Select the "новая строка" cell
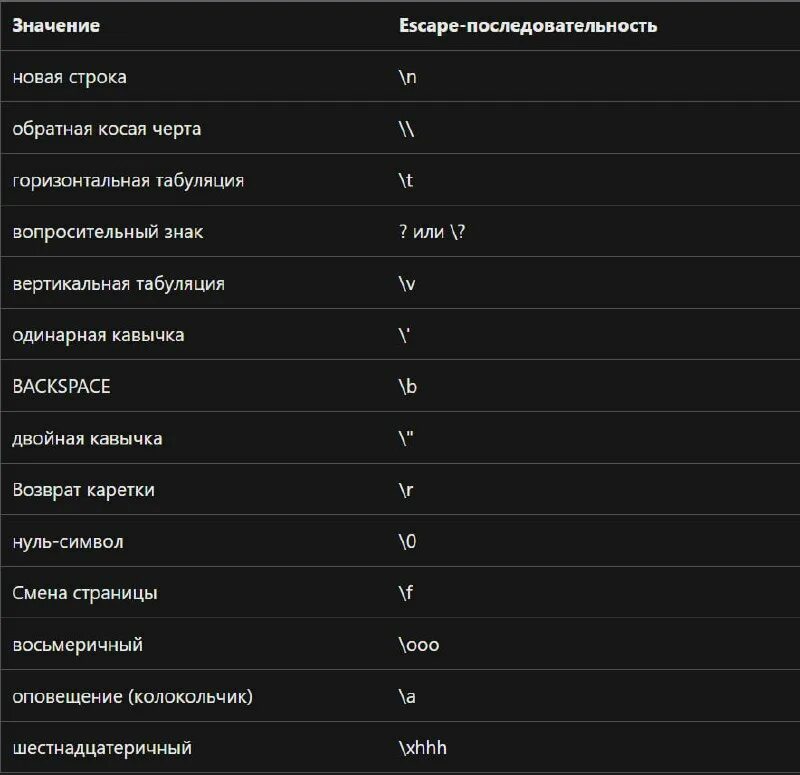 pos(69,78)
